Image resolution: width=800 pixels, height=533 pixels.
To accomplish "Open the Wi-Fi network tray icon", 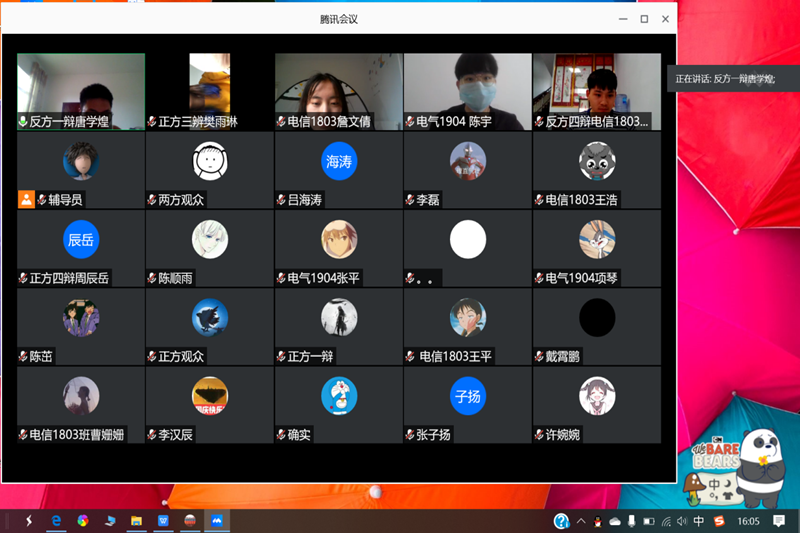I will pyautogui.click(x=666, y=521).
